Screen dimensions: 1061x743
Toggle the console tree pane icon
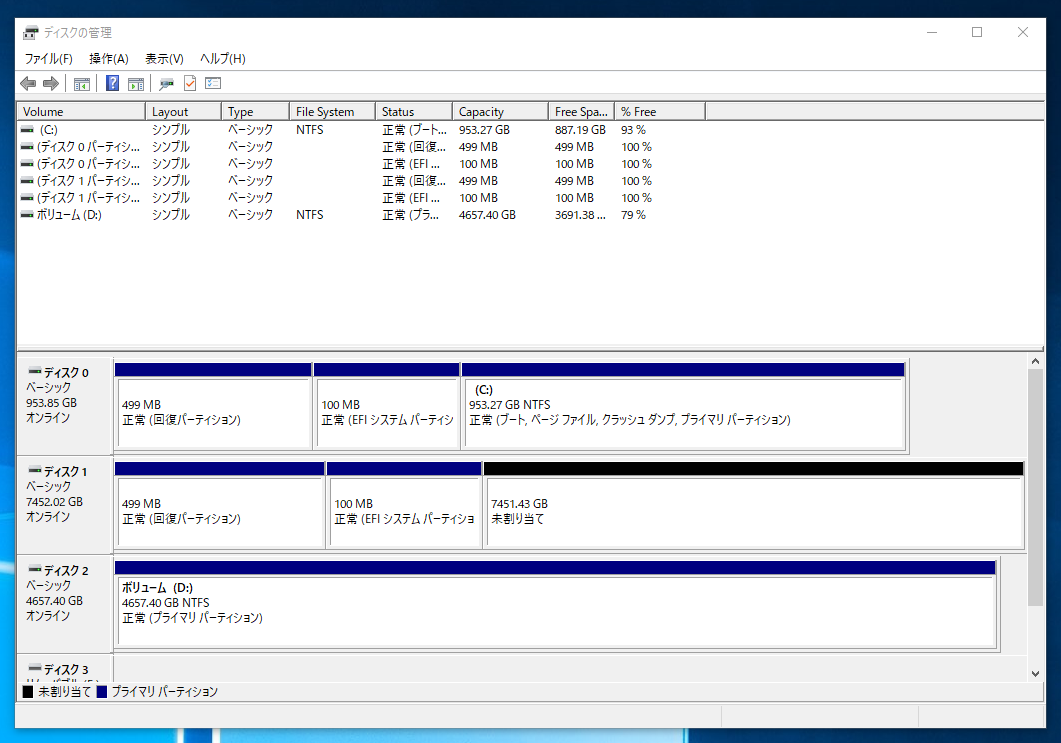[81, 83]
